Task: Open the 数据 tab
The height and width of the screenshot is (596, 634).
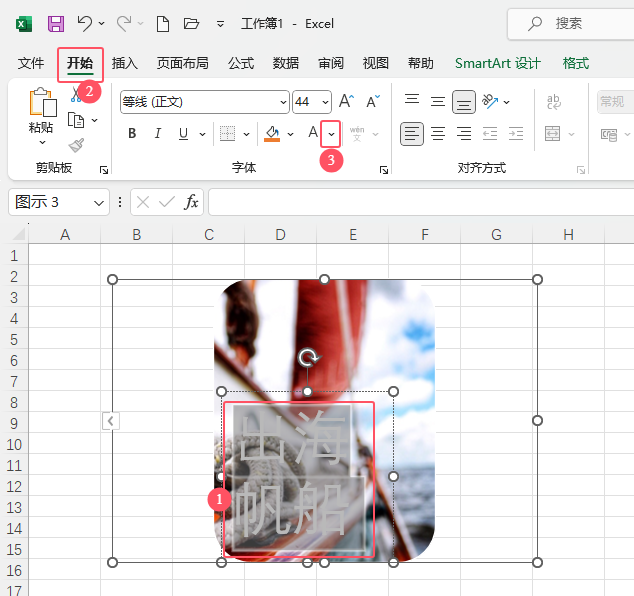Action: pyautogui.click(x=285, y=63)
